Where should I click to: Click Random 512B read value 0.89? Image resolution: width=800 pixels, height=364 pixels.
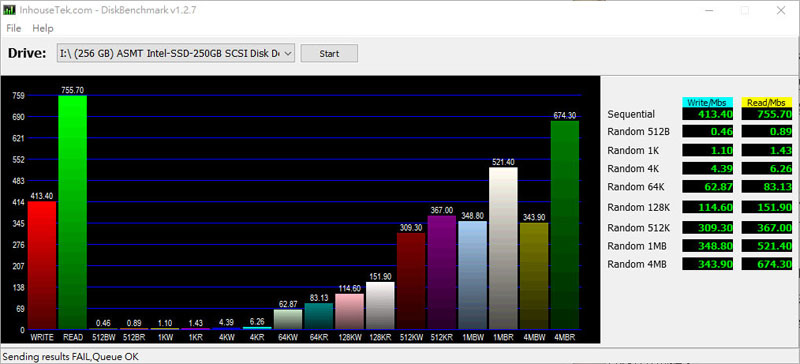point(766,132)
